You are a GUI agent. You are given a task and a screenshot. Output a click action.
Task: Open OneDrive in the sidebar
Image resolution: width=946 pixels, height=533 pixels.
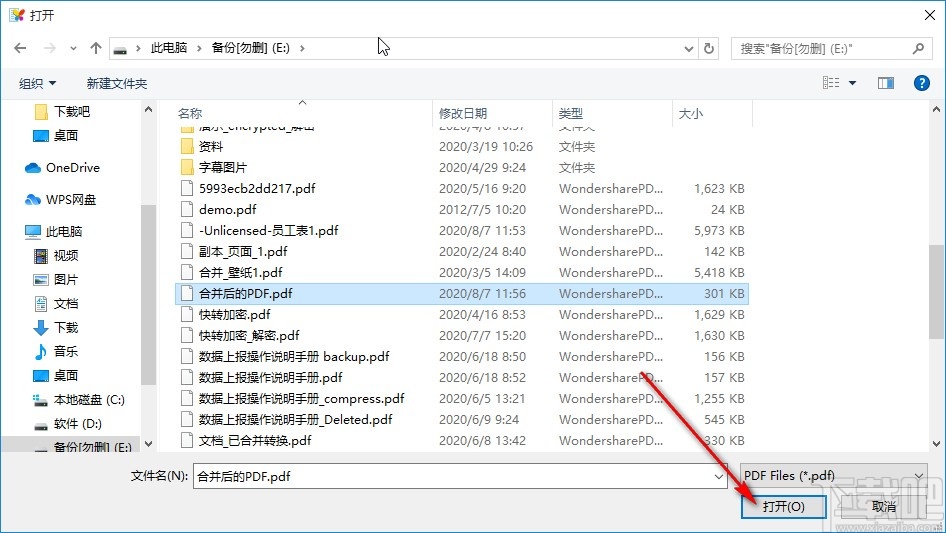[62, 168]
